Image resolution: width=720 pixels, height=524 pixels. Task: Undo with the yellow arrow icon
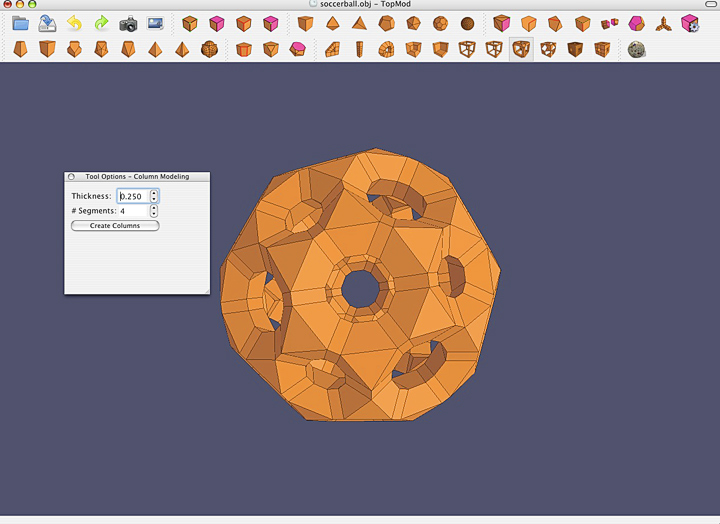pyautogui.click(x=74, y=23)
